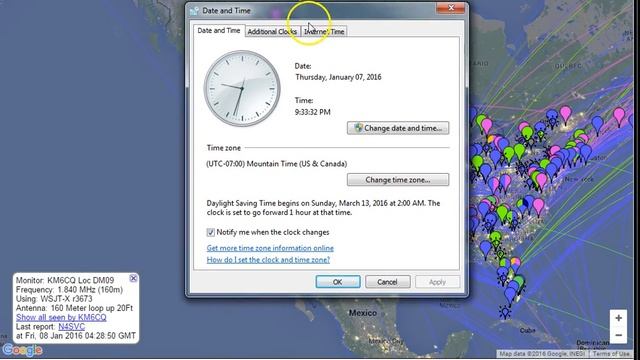Close the Date and Time window
The width and height of the screenshot is (640, 360).
[451, 8]
